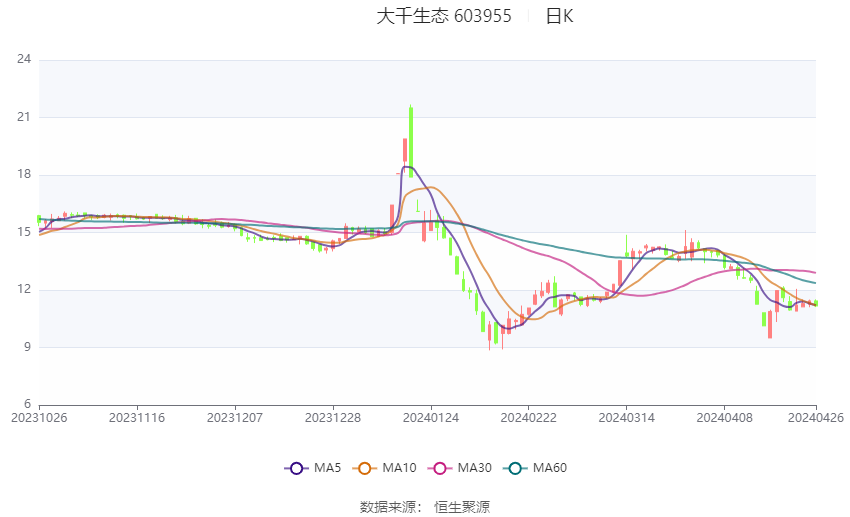Click the 15 price axis label

coord(24,232)
